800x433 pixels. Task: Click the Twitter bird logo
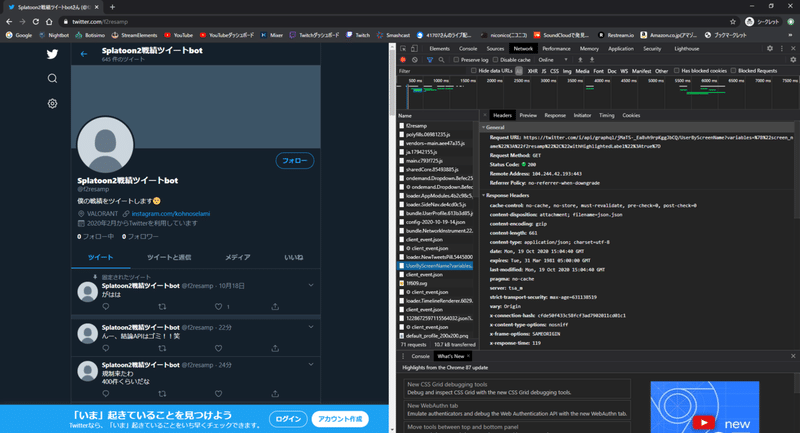(x=52, y=54)
